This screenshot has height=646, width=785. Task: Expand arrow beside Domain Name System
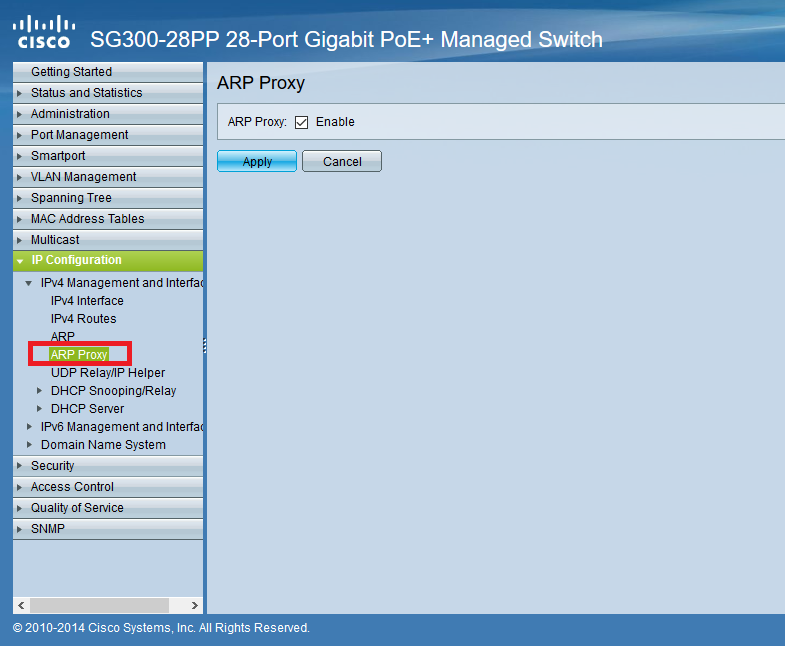click(x=30, y=445)
